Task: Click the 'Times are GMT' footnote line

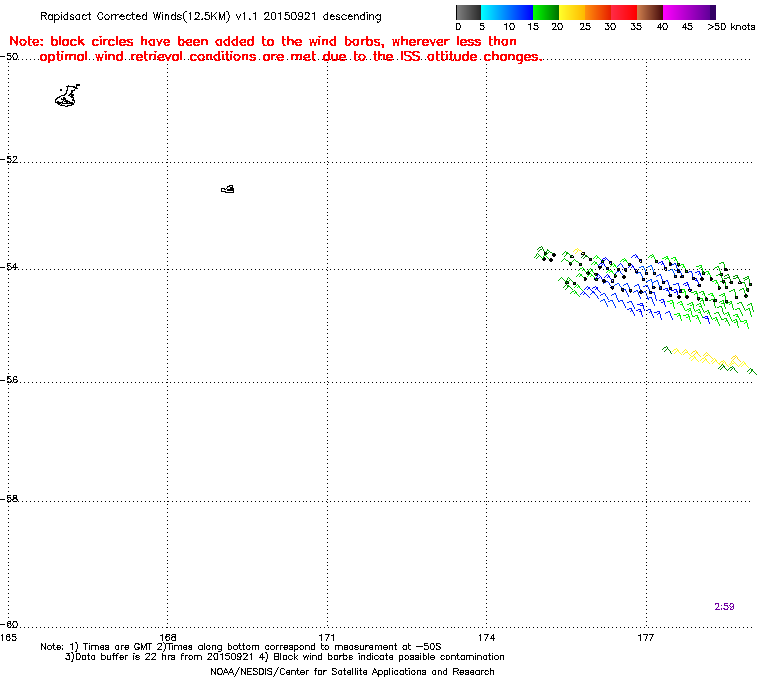Action: [241, 647]
